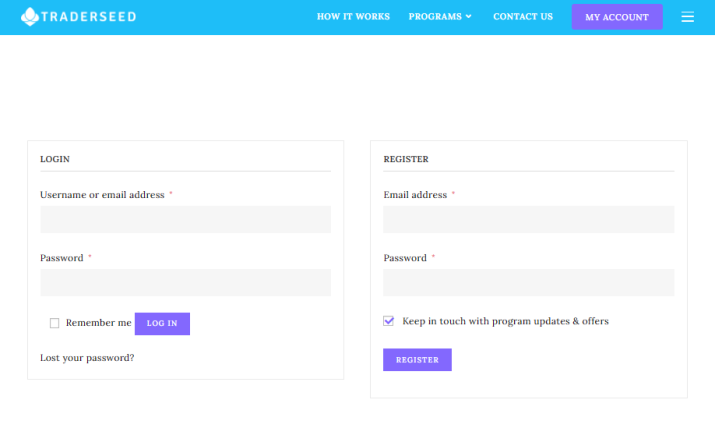
Task: Click the Keep in touch label text
Action: click(505, 321)
